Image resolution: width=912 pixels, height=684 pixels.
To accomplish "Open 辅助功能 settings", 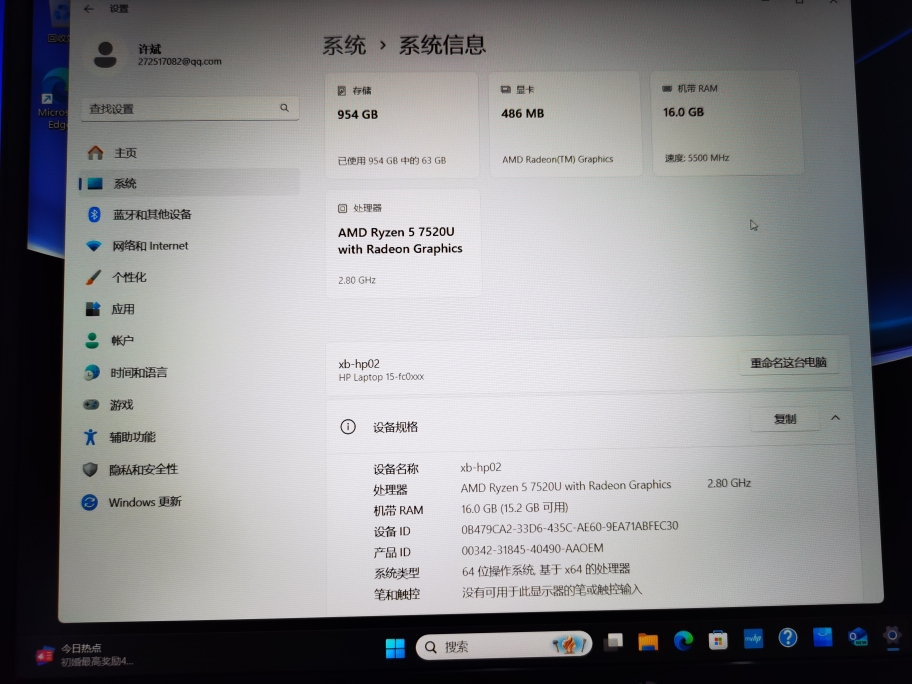I will point(189,437).
